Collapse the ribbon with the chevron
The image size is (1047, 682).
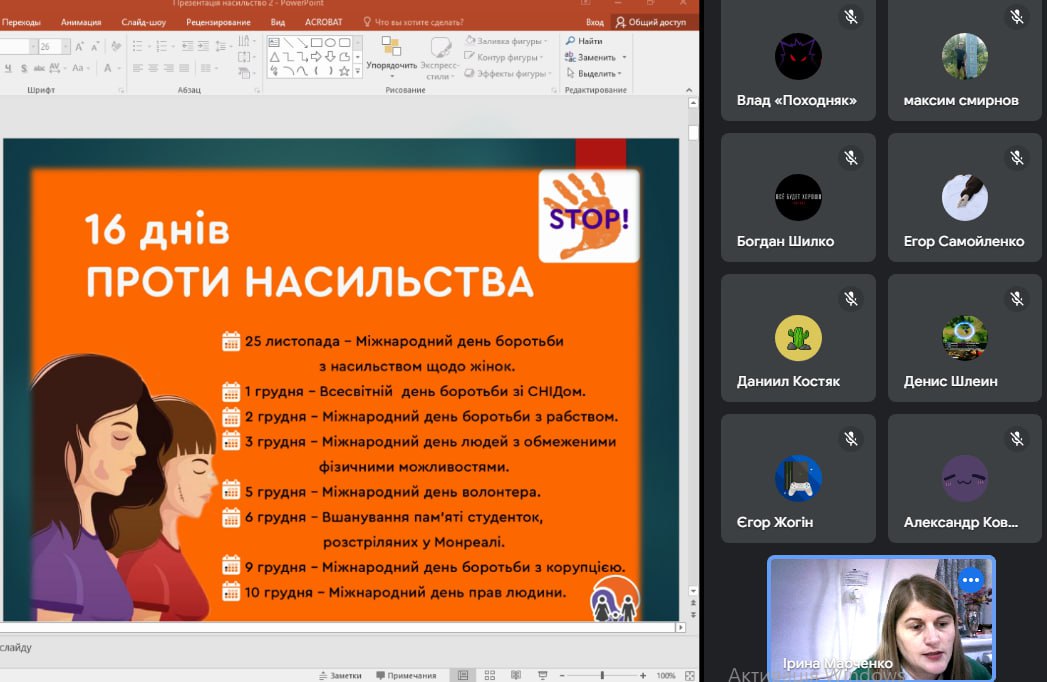[x=688, y=90]
